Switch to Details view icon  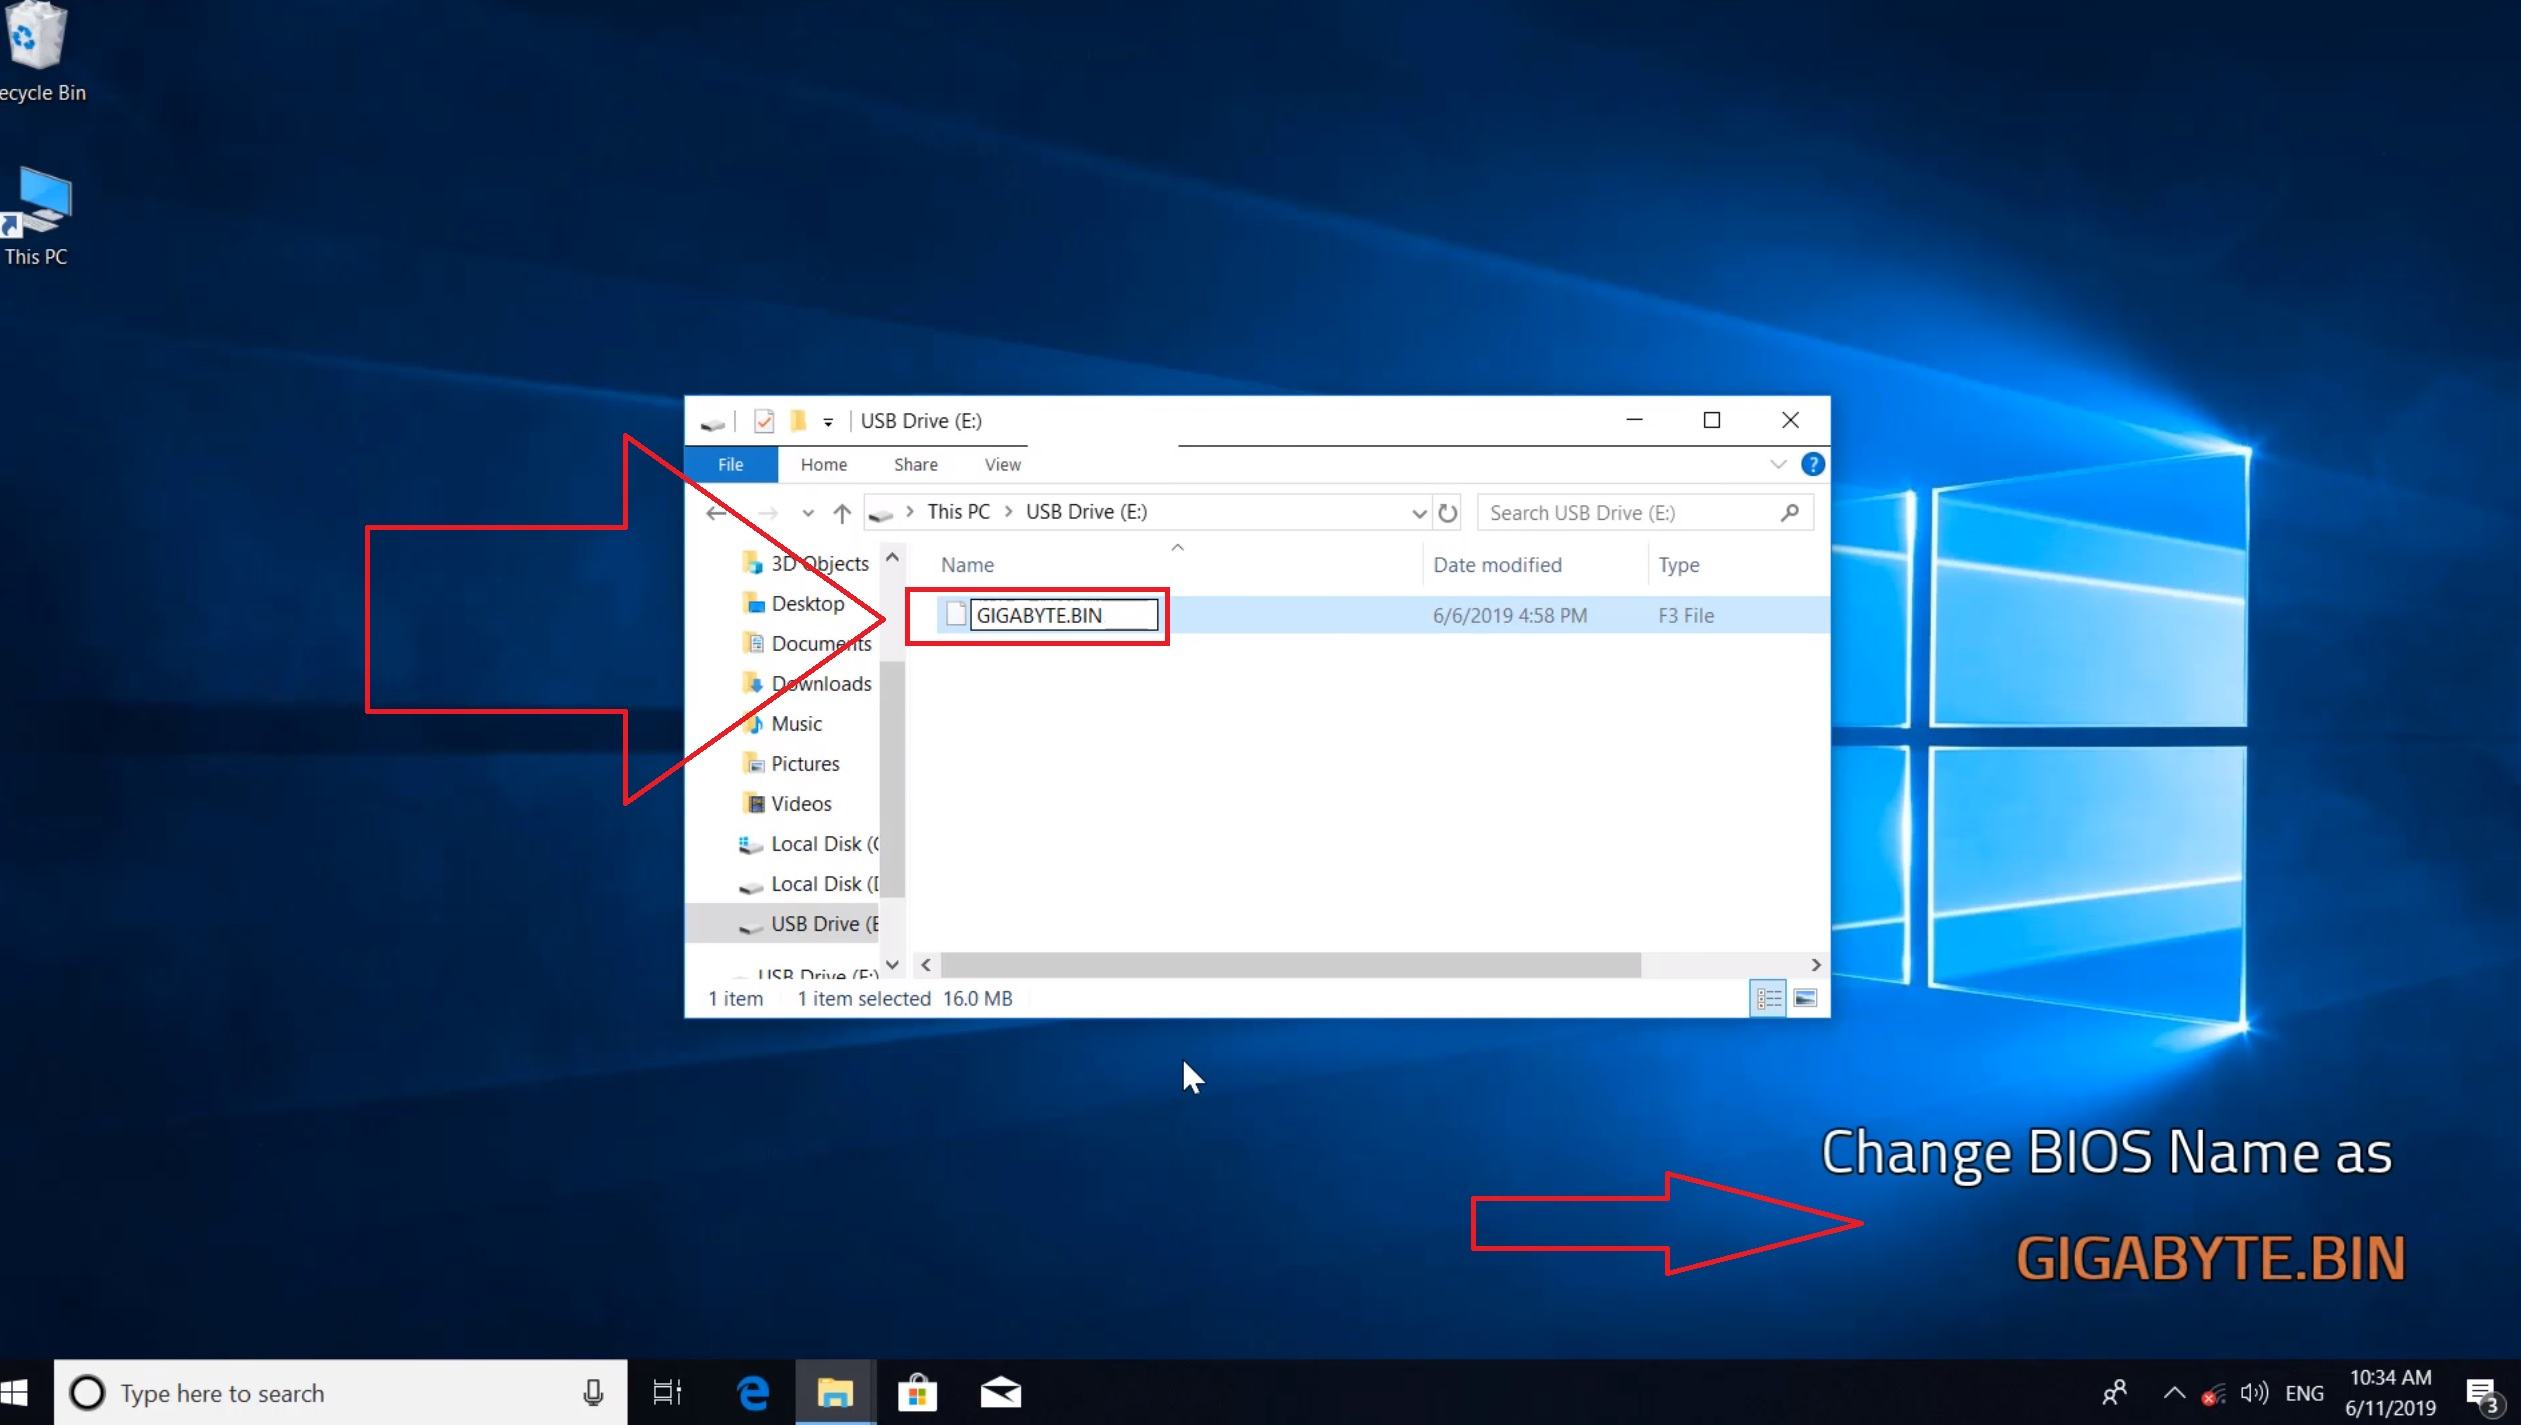(1768, 998)
